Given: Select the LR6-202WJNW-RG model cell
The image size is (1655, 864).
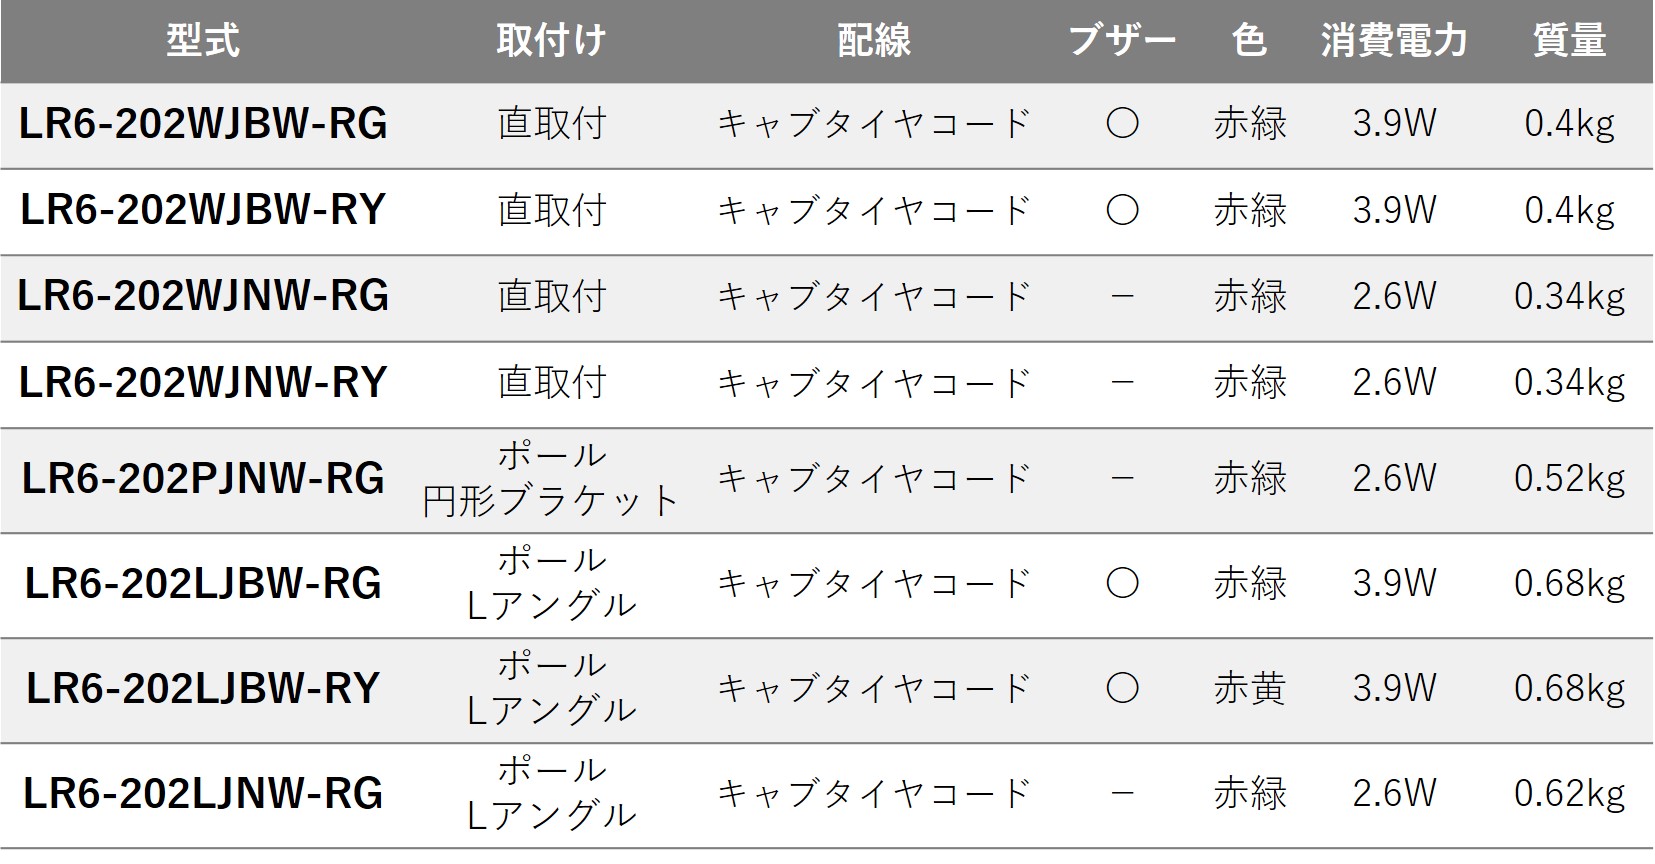Looking at the screenshot, I should [x=203, y=296].
